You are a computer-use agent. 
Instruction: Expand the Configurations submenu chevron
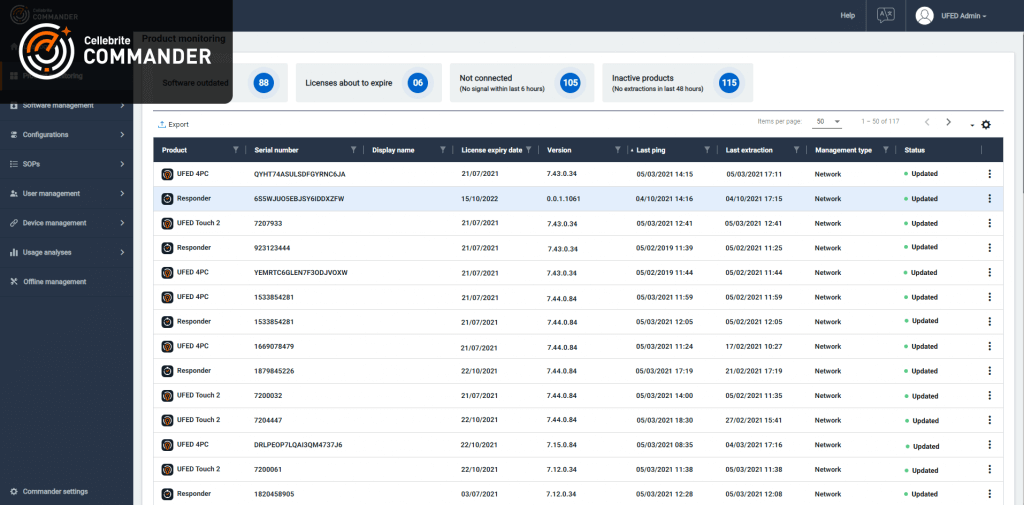pyautogui.click(x=122, y=135)
